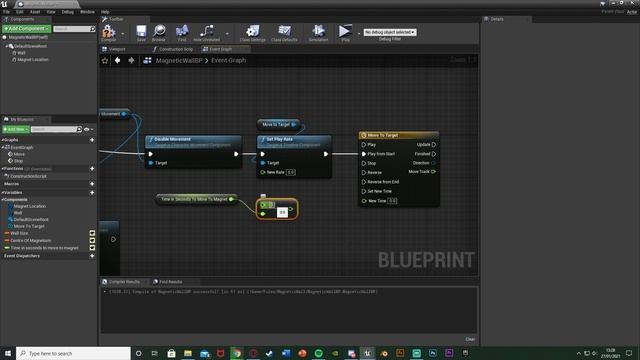Click the Simulation toolbar icon
The width and height of the screenshot is (640, 360).
(x=318, y=31)
